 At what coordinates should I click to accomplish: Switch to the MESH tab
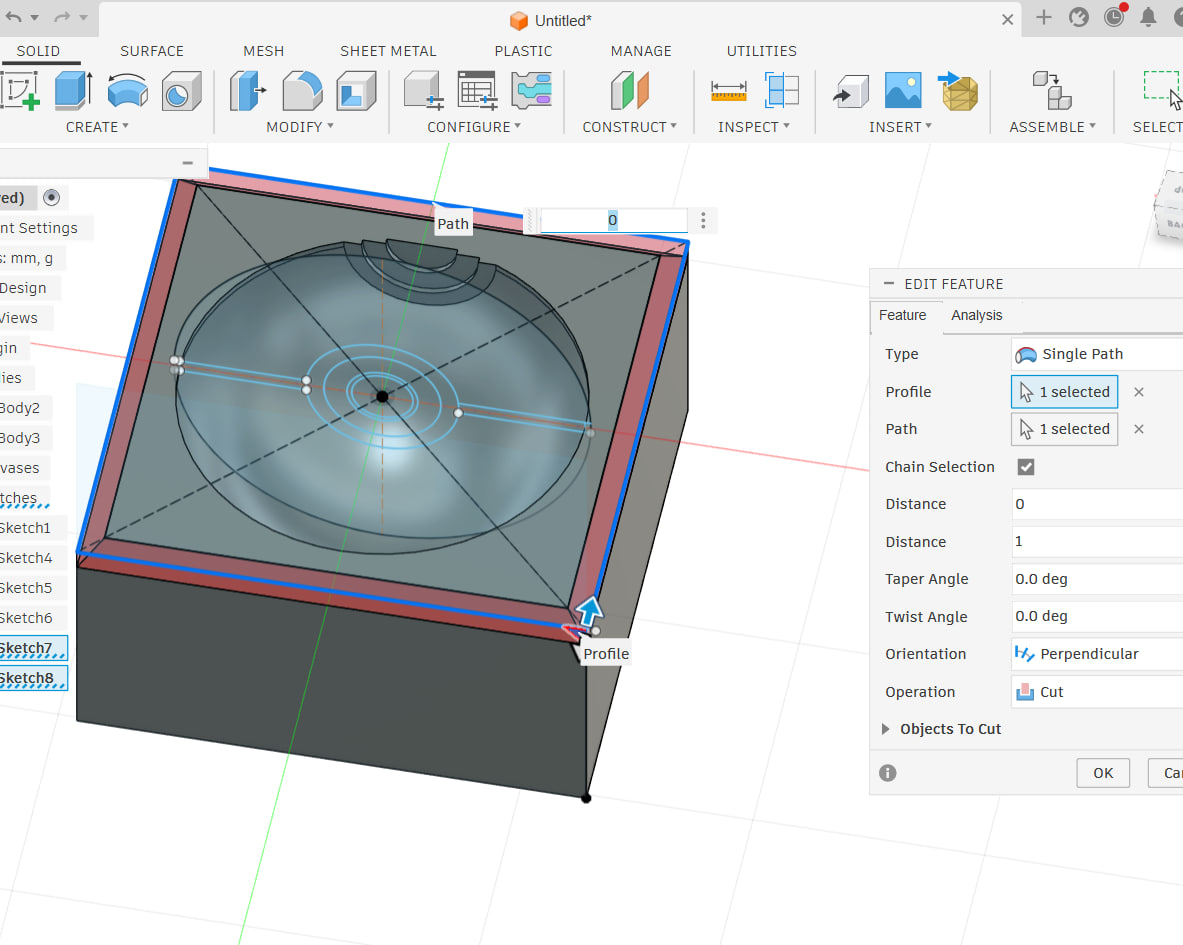click(263, 51)
